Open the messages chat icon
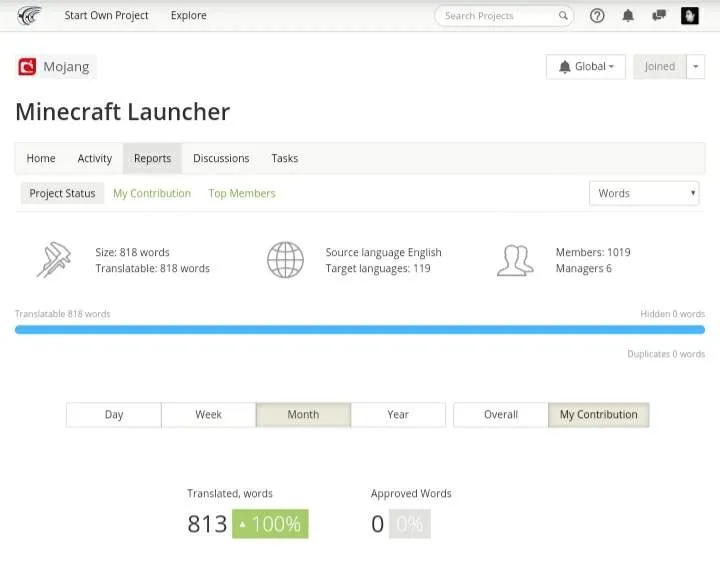720x561 pixels. (x=659, y=16)
